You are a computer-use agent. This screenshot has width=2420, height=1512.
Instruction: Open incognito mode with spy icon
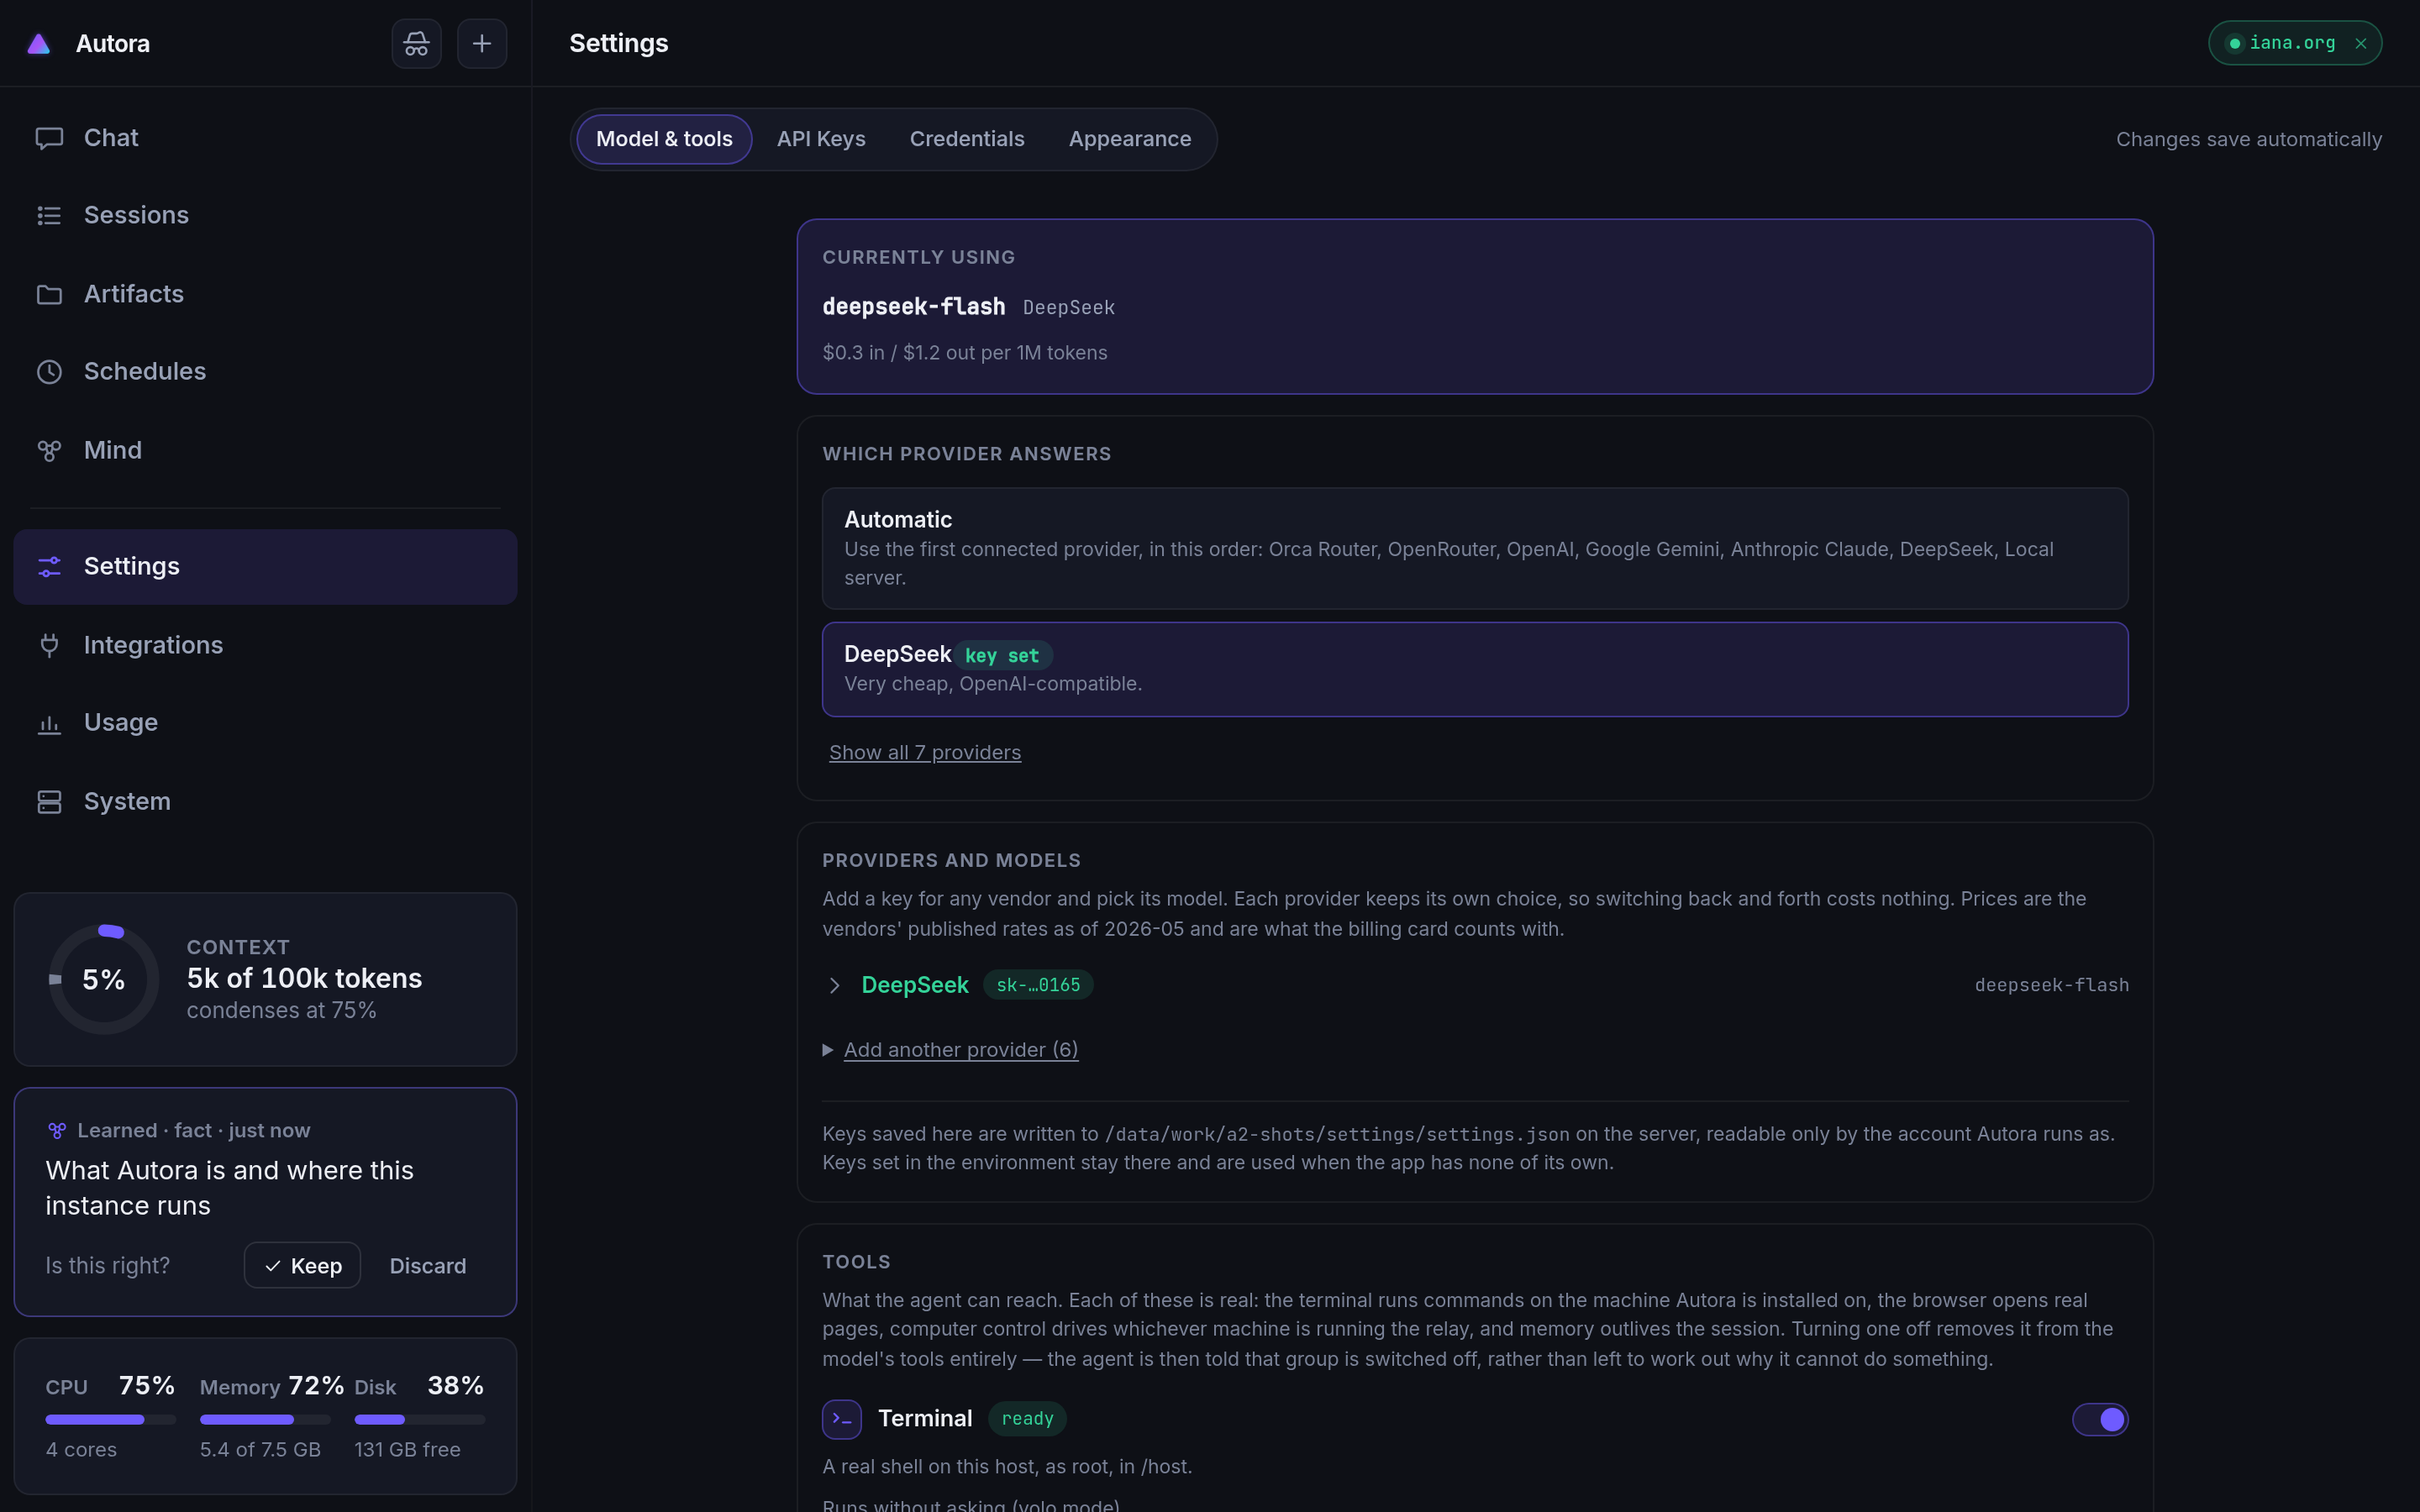click(416, 43)
